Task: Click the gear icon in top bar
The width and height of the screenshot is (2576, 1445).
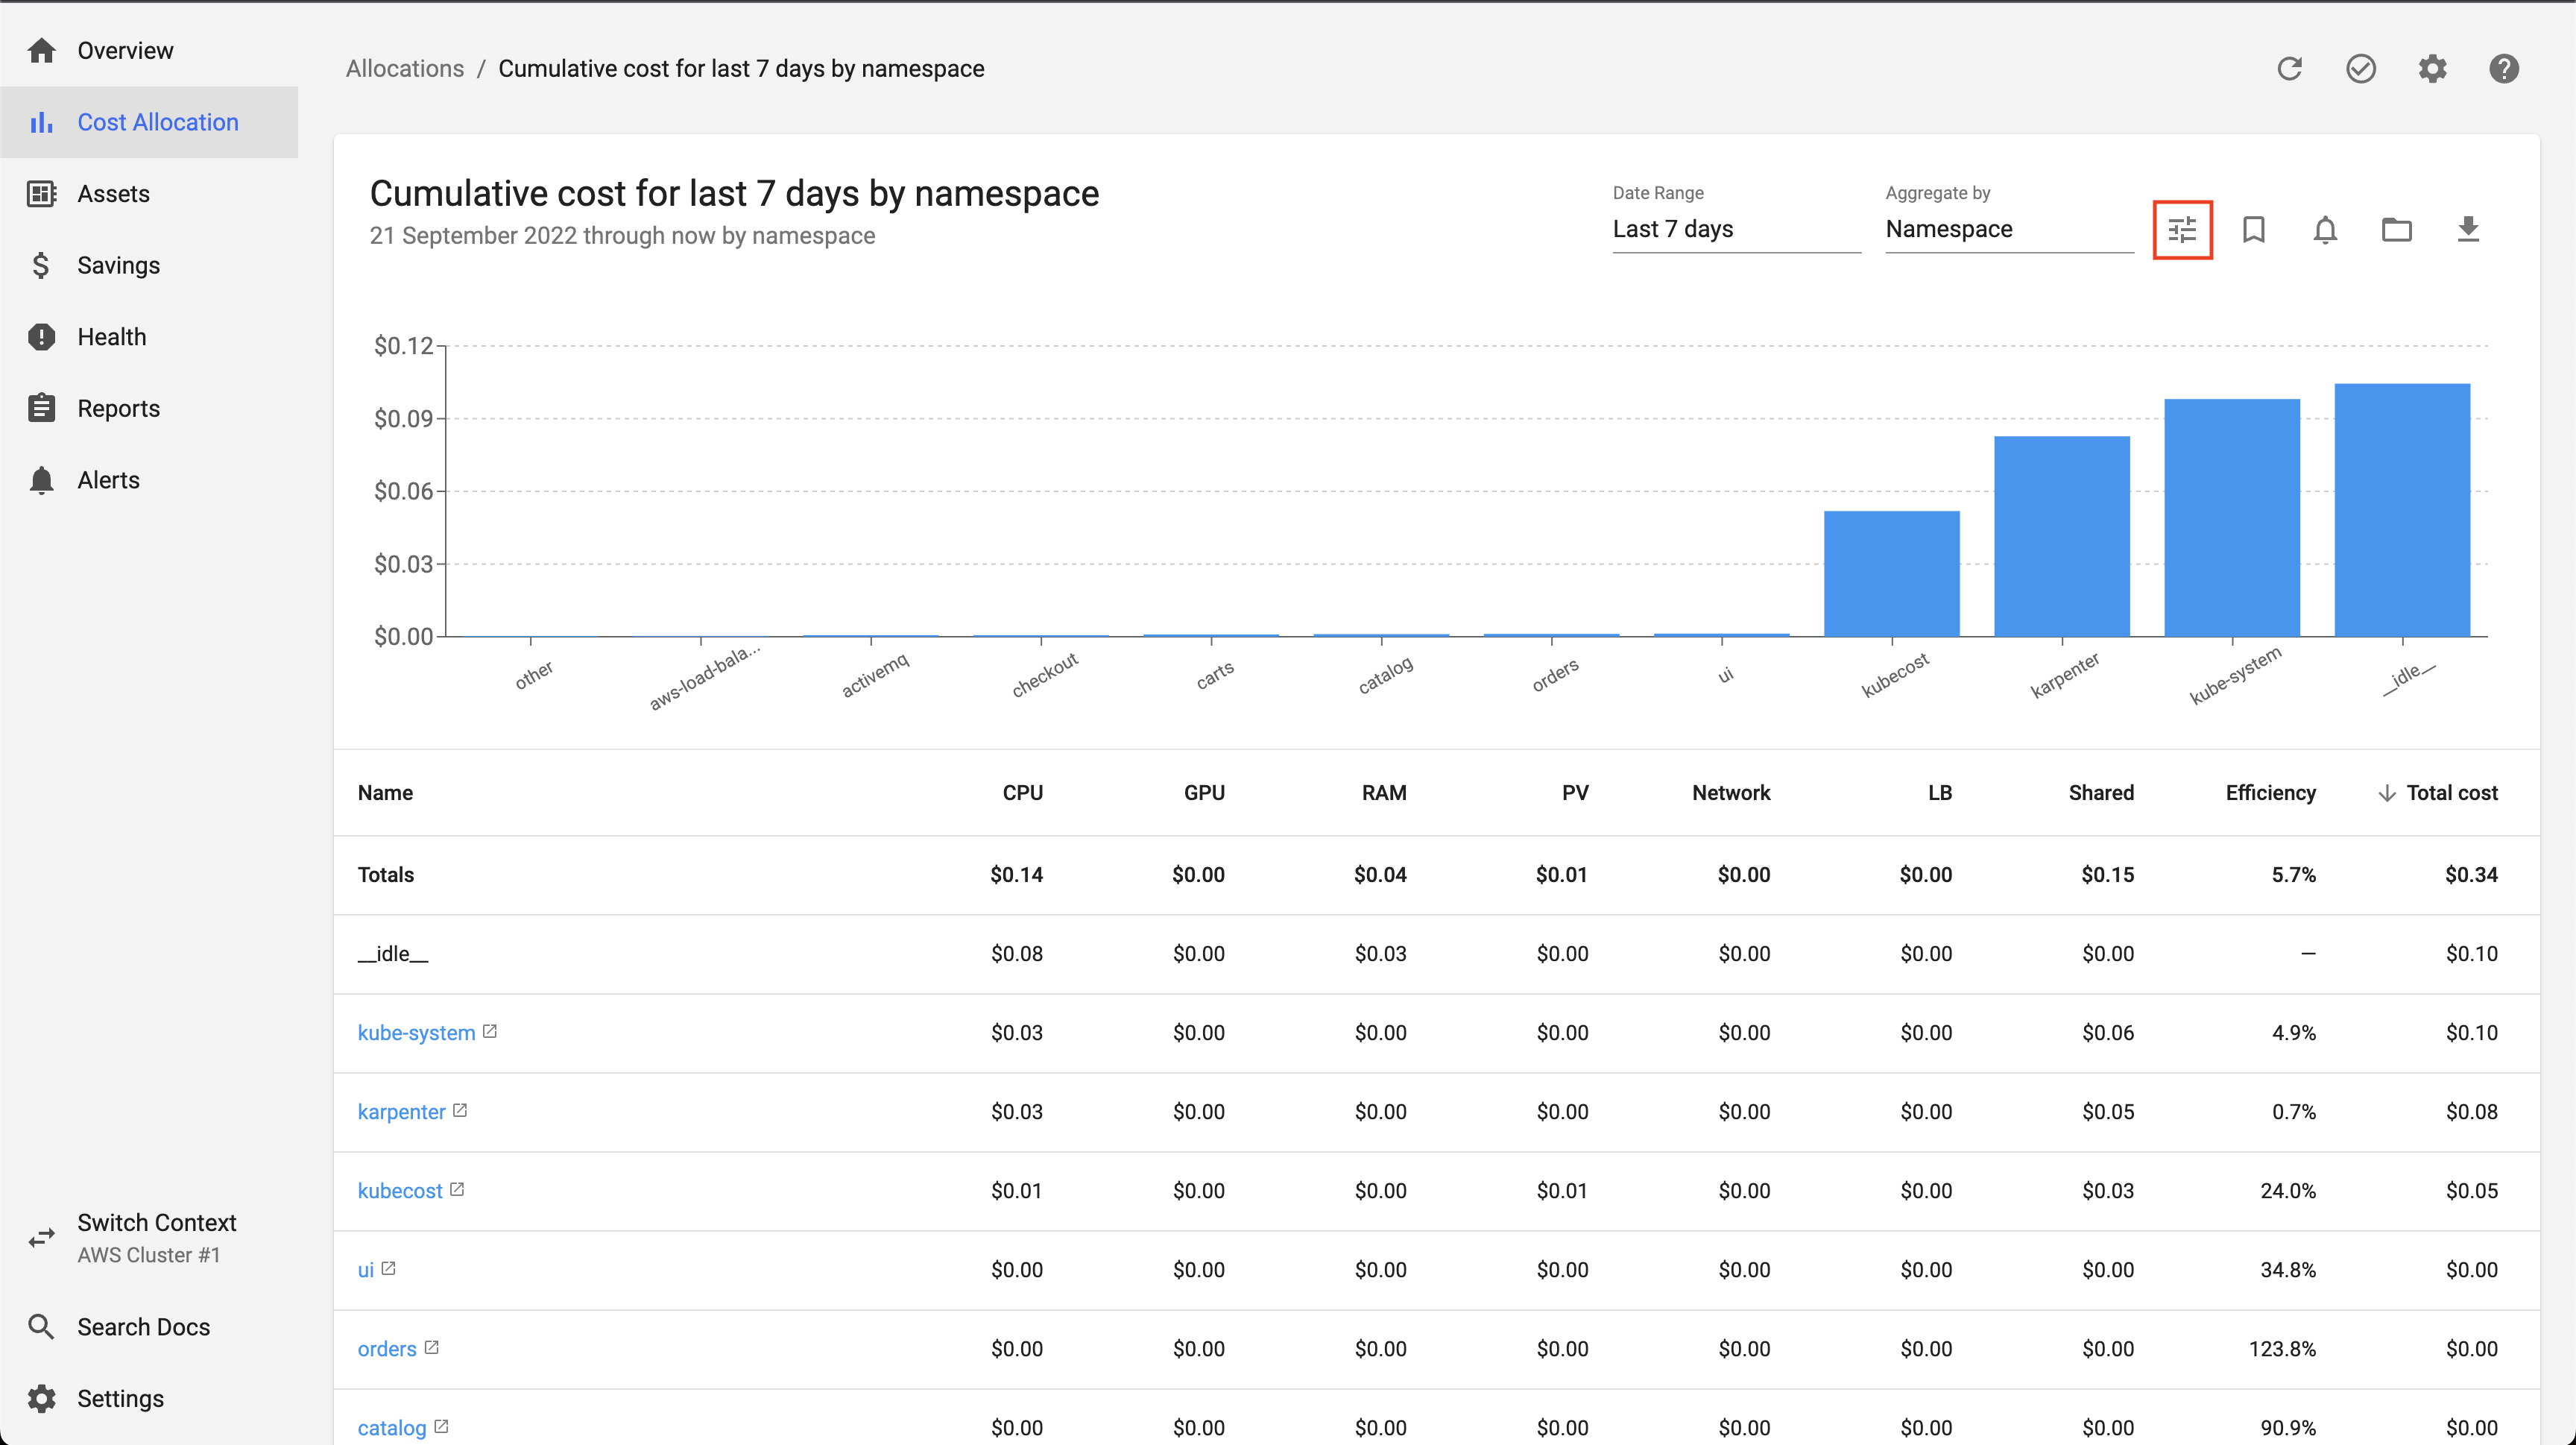Action: [x=2432, y=68]
